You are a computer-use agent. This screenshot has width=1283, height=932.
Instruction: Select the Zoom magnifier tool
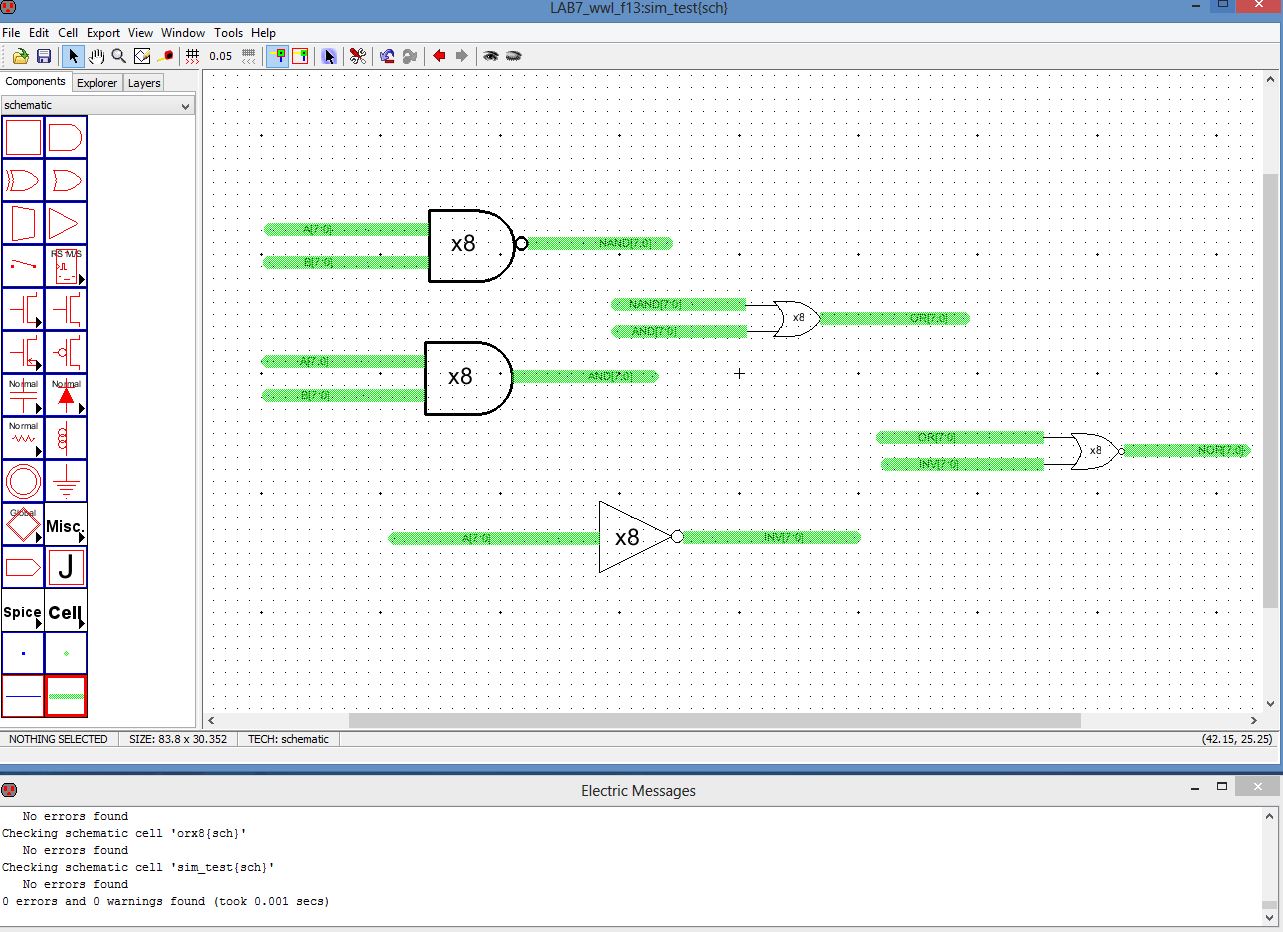click(x=119, y=56)
